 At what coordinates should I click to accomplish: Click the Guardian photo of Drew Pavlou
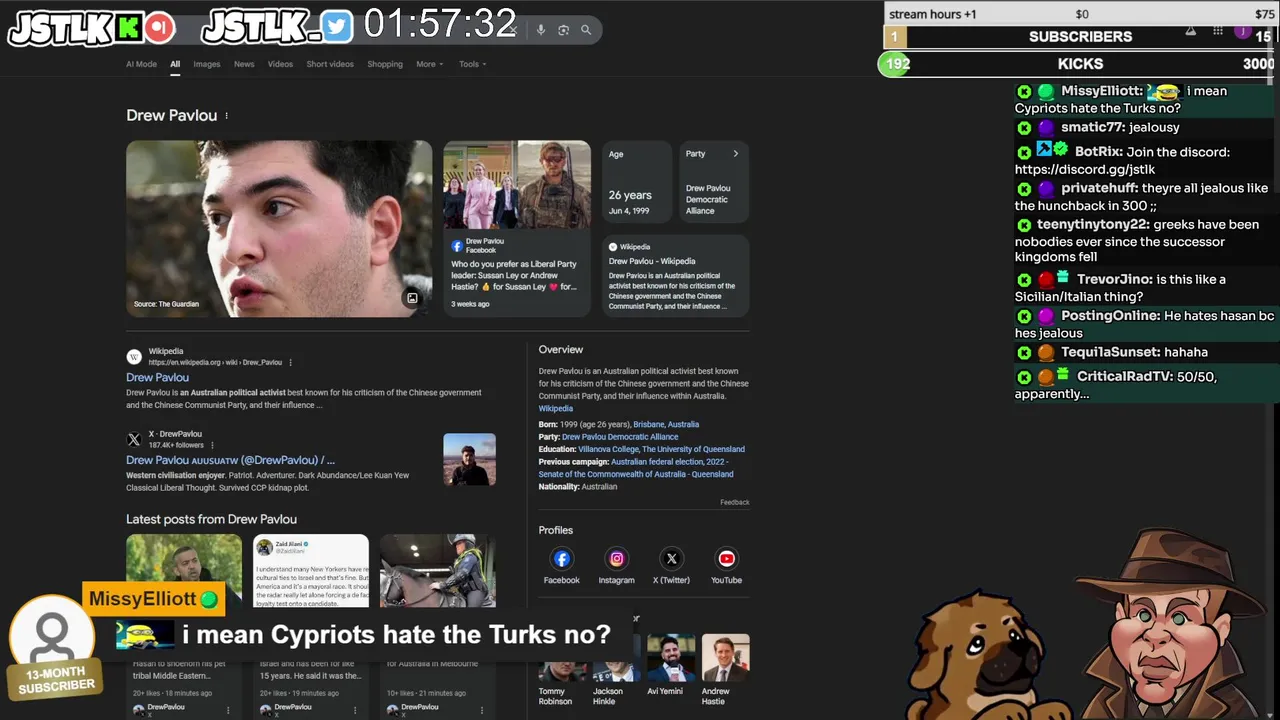279,229
